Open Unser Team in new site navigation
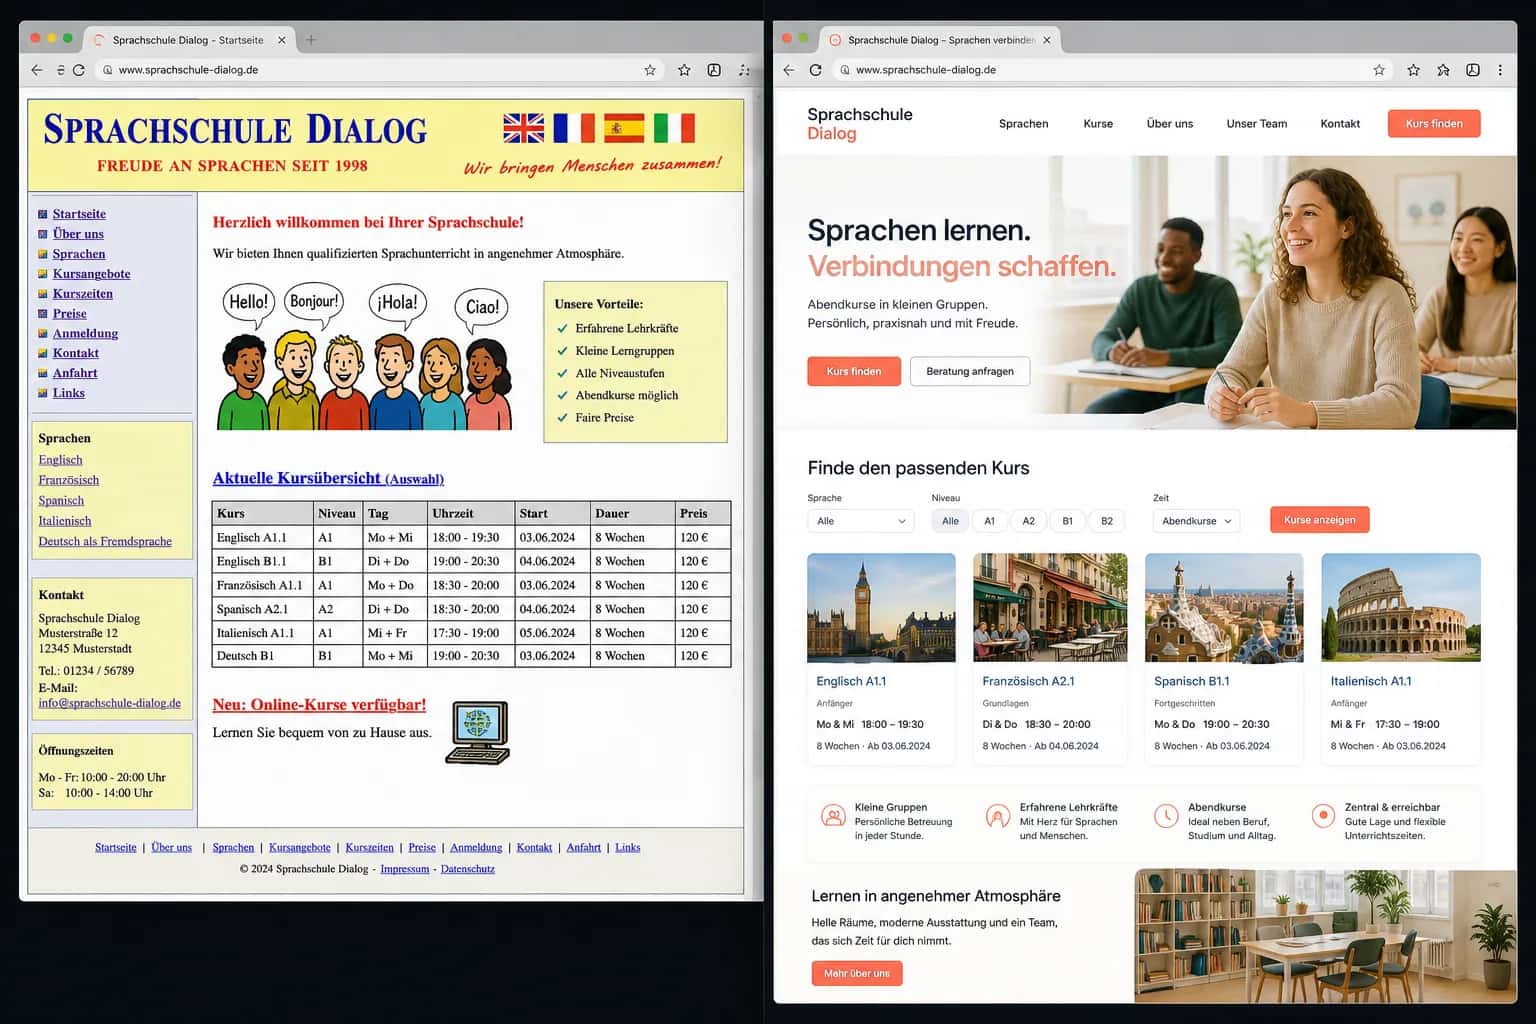 click(x=1256, y=124)
